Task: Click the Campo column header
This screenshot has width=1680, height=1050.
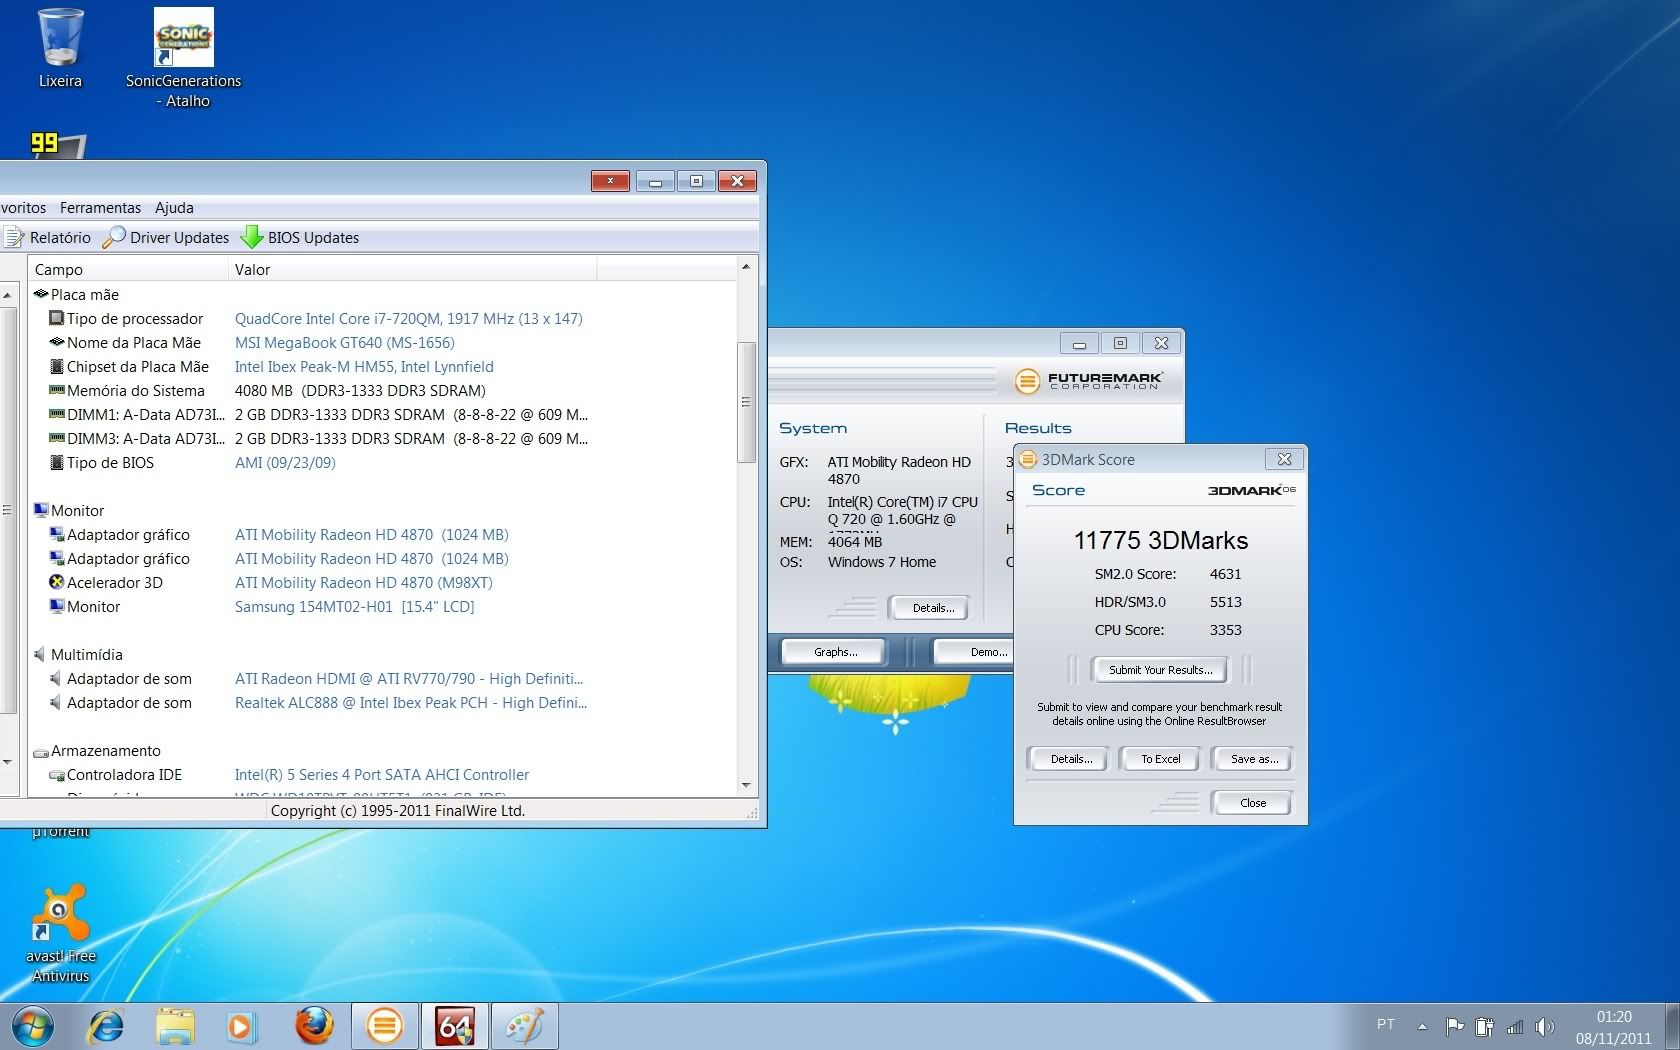Action: point(128,269)
